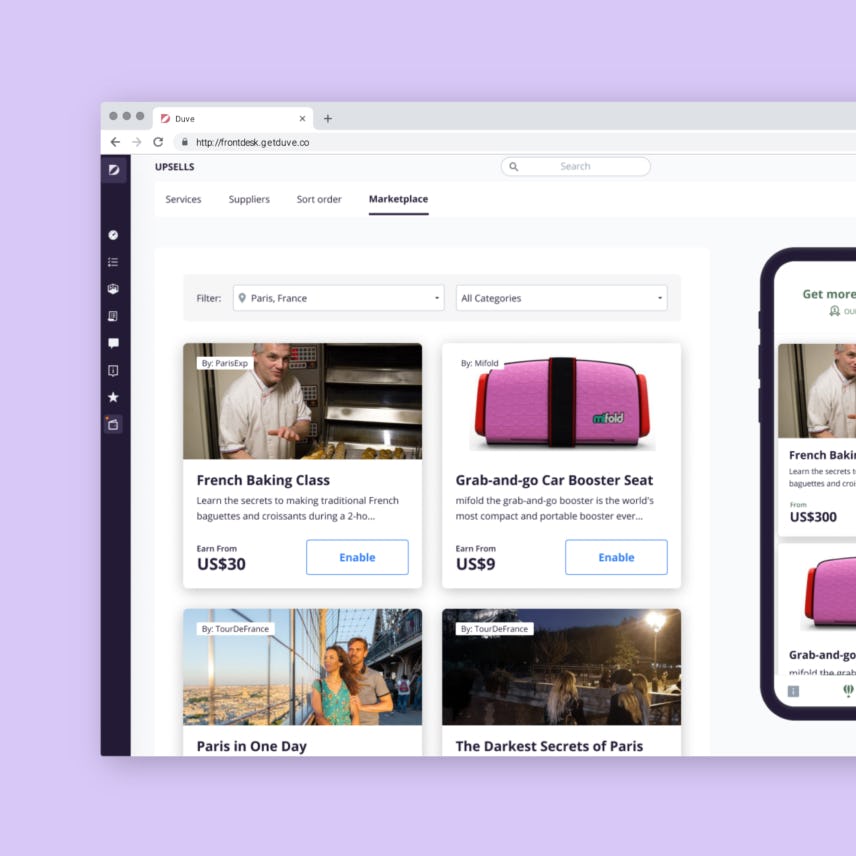
Task: Click the browser reload button
Action: 158,142
